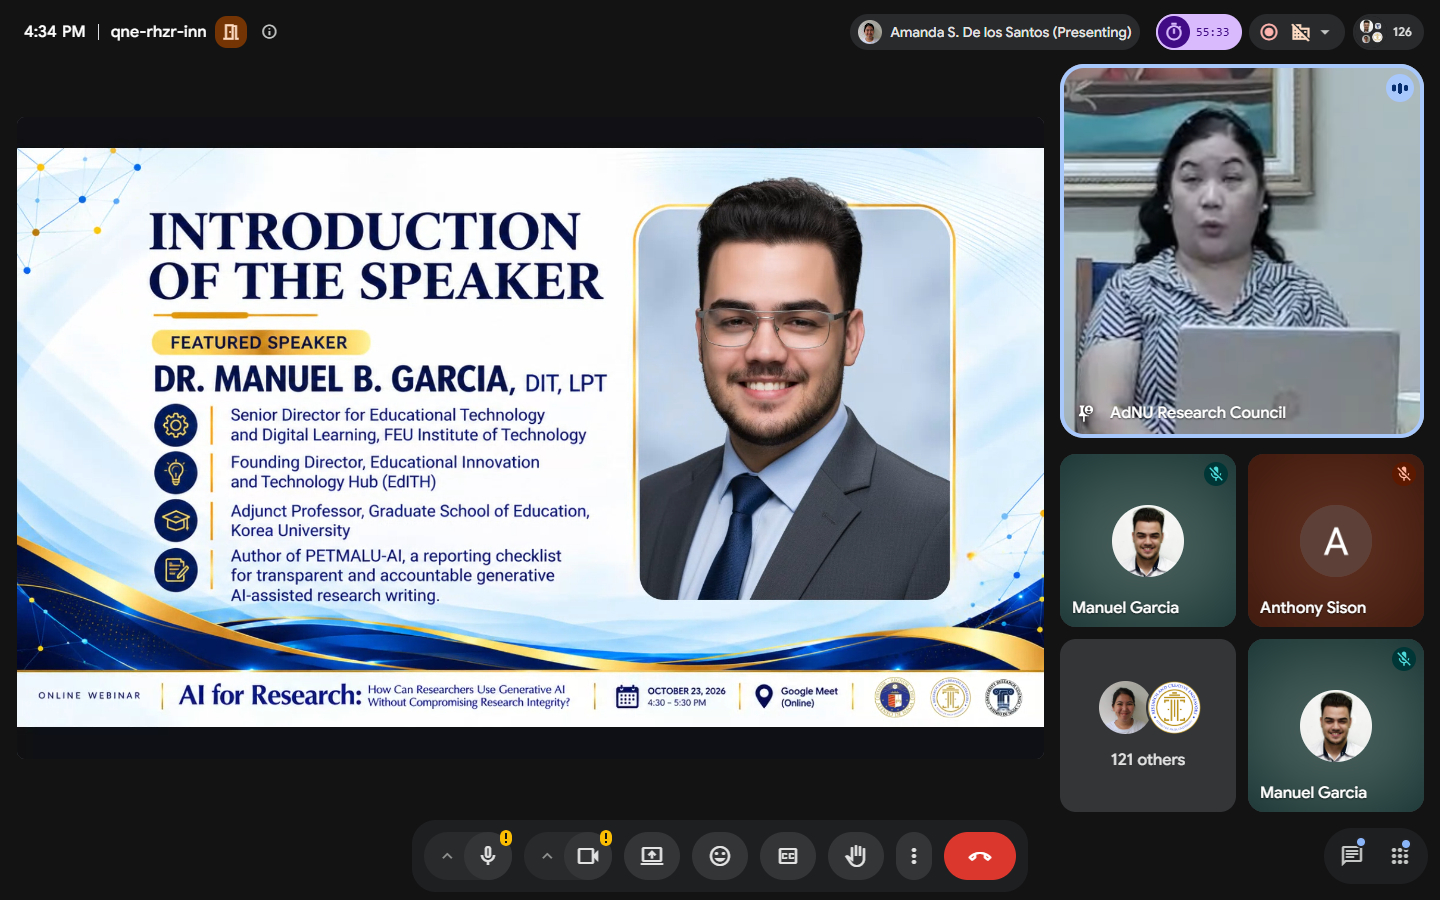The width and height of the screenshot is (1440, 900).
Task: Click the meeting code qne-rhzr-inn
Action: (x=158, y=32)
